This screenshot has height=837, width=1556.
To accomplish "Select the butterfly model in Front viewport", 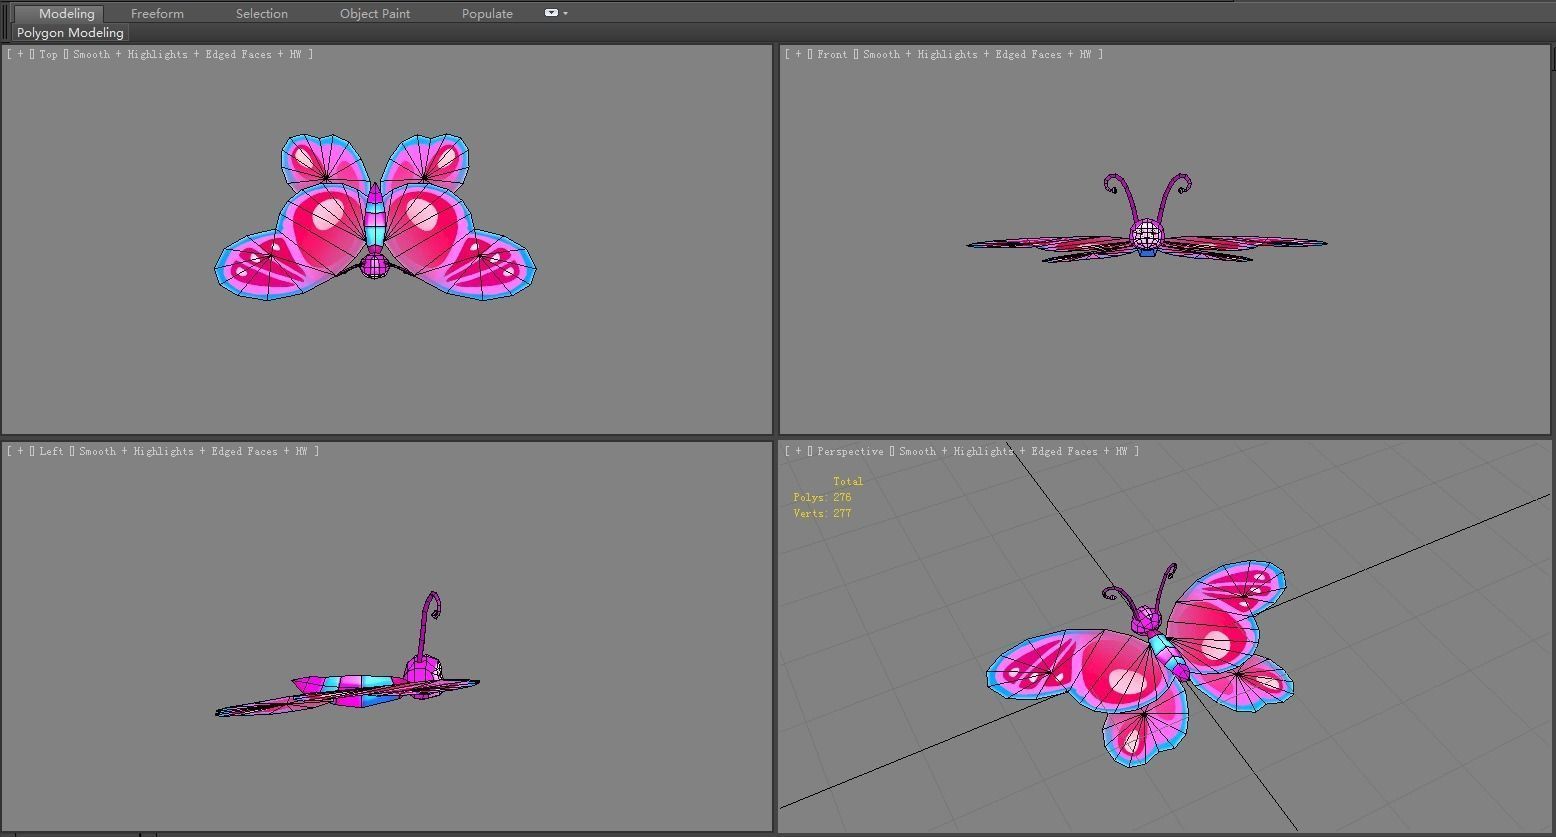I will 1146,236.
